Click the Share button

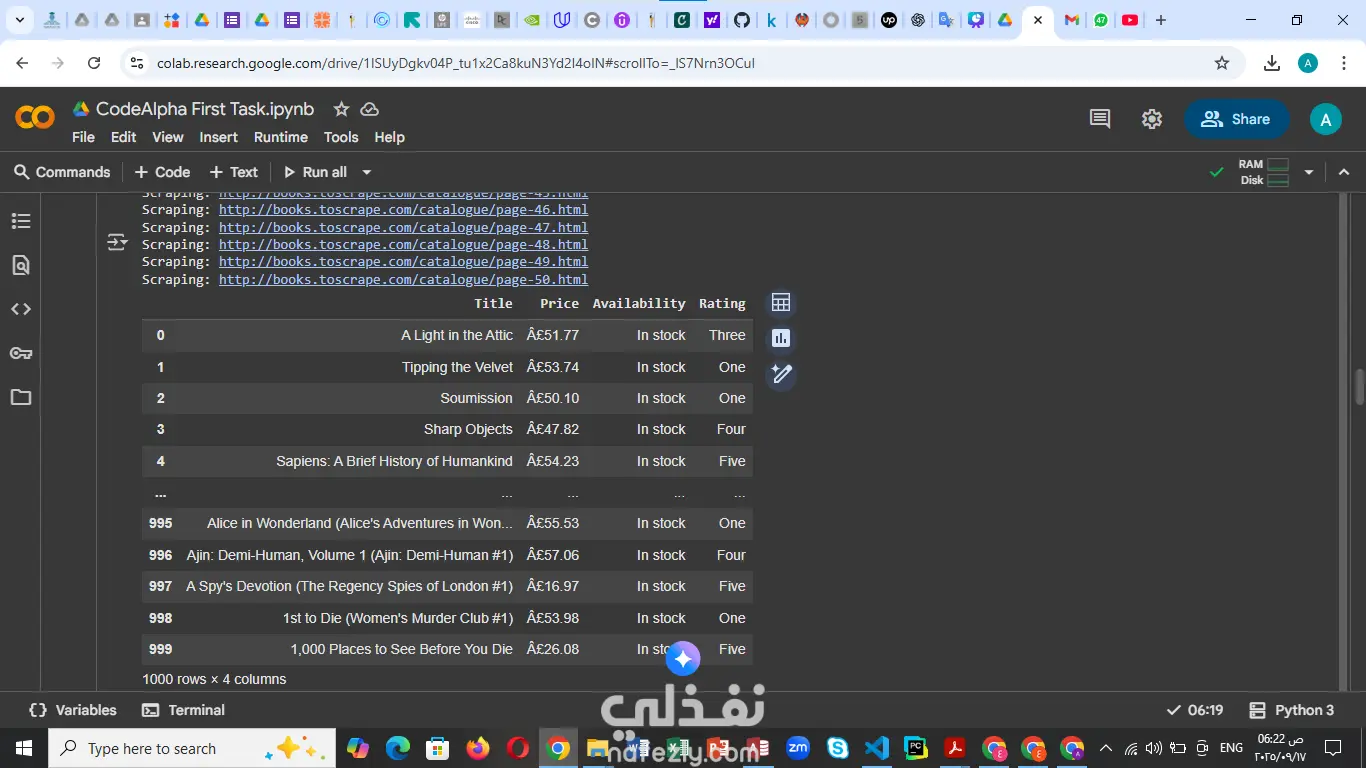(1236, 119)
